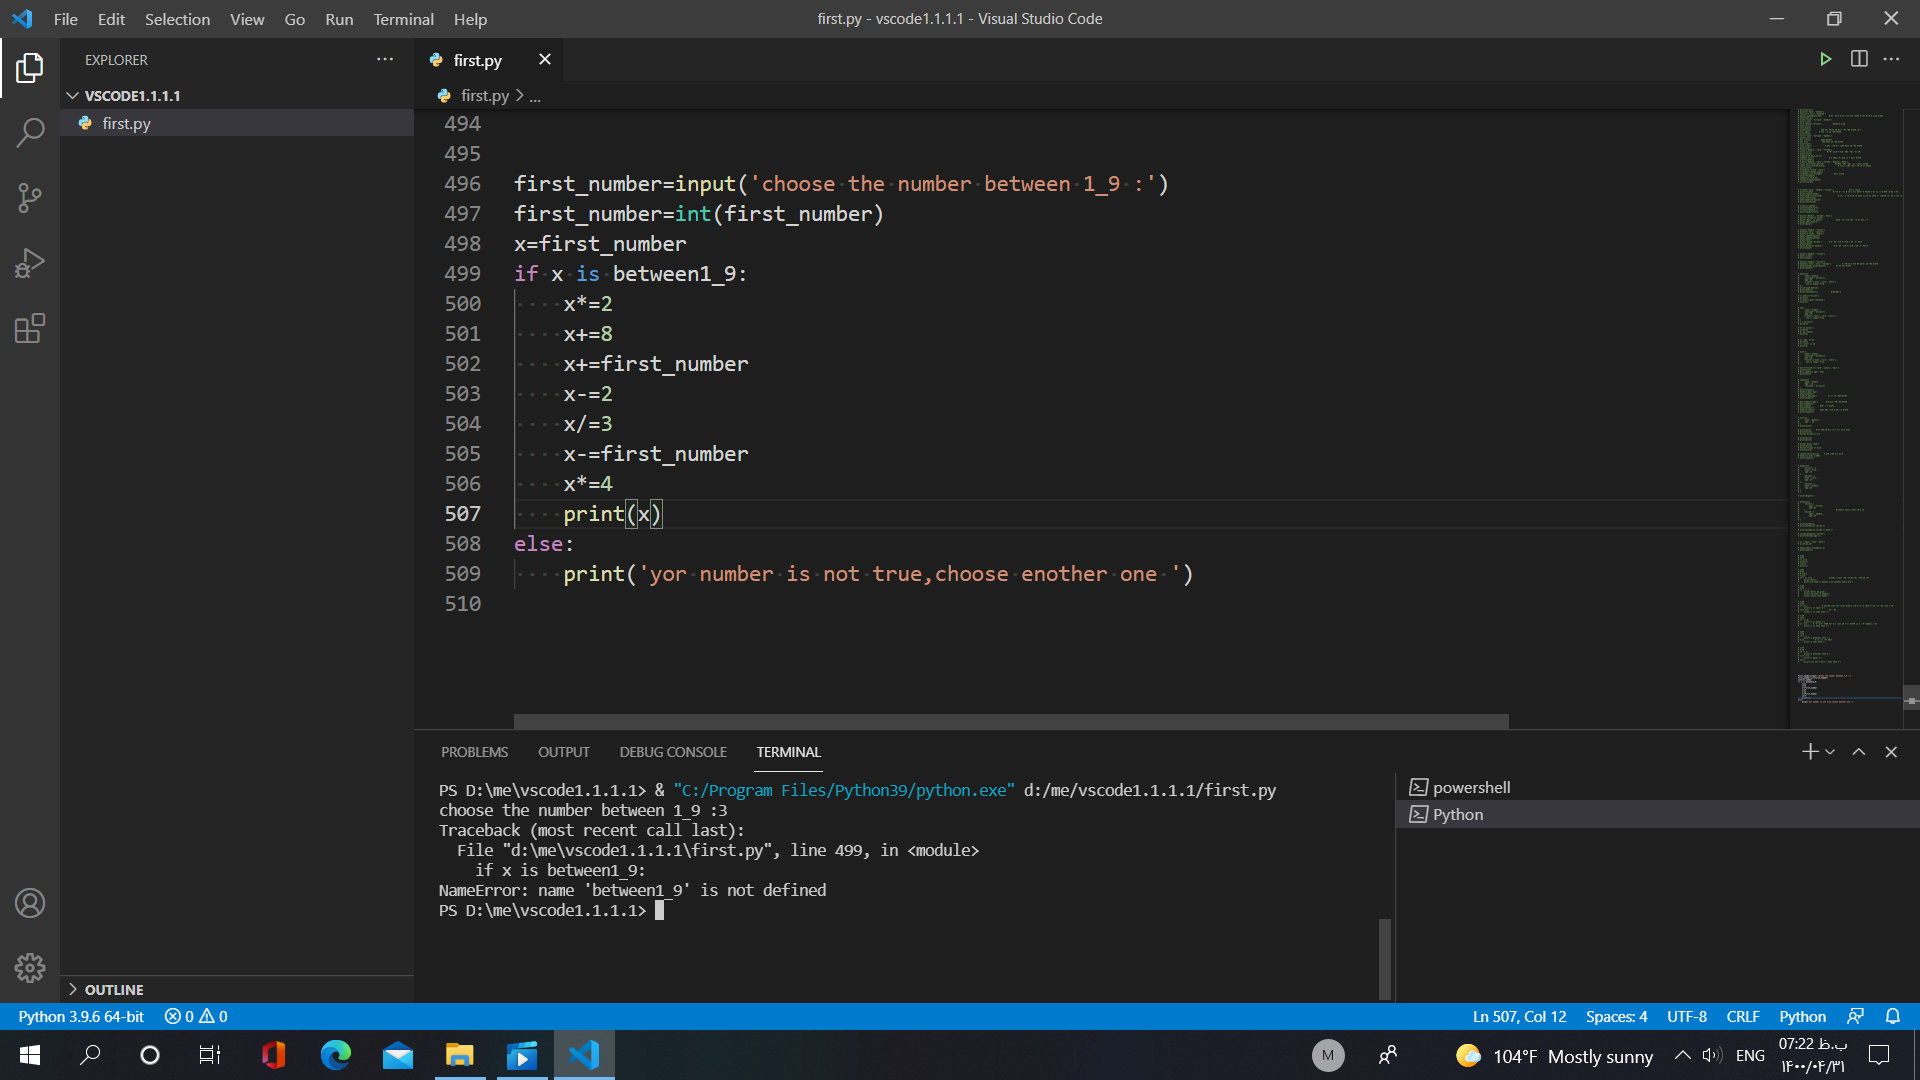Change indentation via Spaces: 4
Screen dimensions: 1920x1080
coord(1616,1016)
